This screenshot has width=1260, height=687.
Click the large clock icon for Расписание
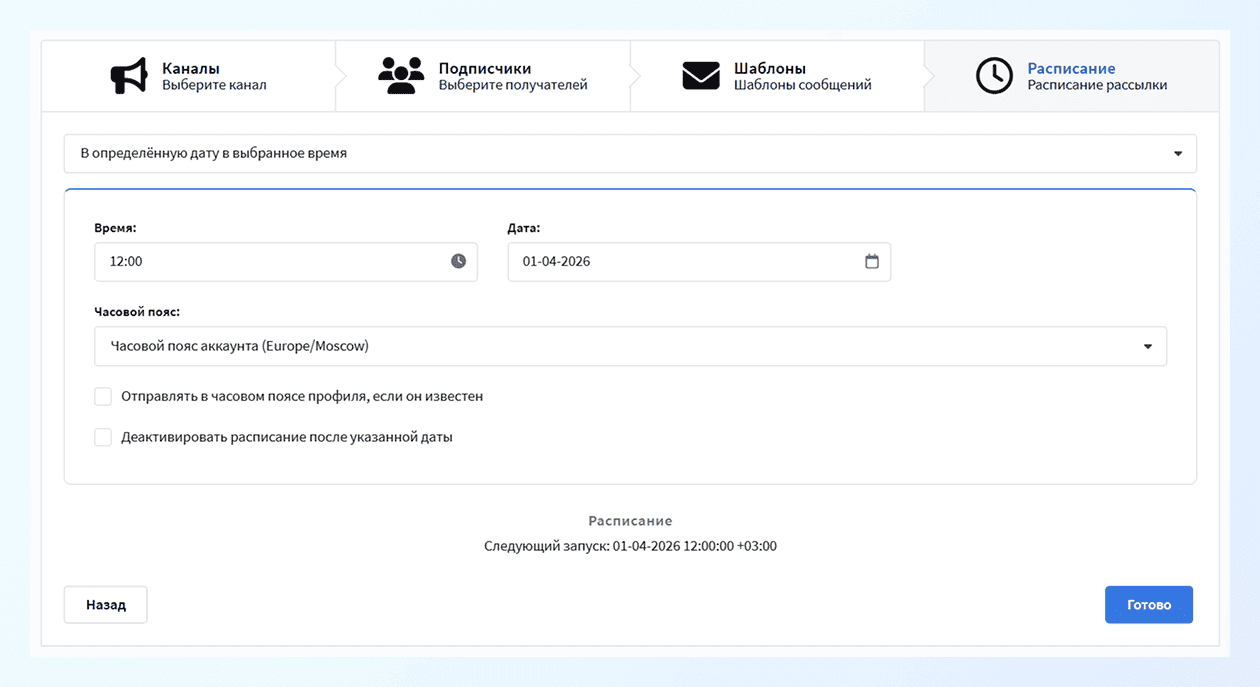pyautogui.click(x=994, y=77)
